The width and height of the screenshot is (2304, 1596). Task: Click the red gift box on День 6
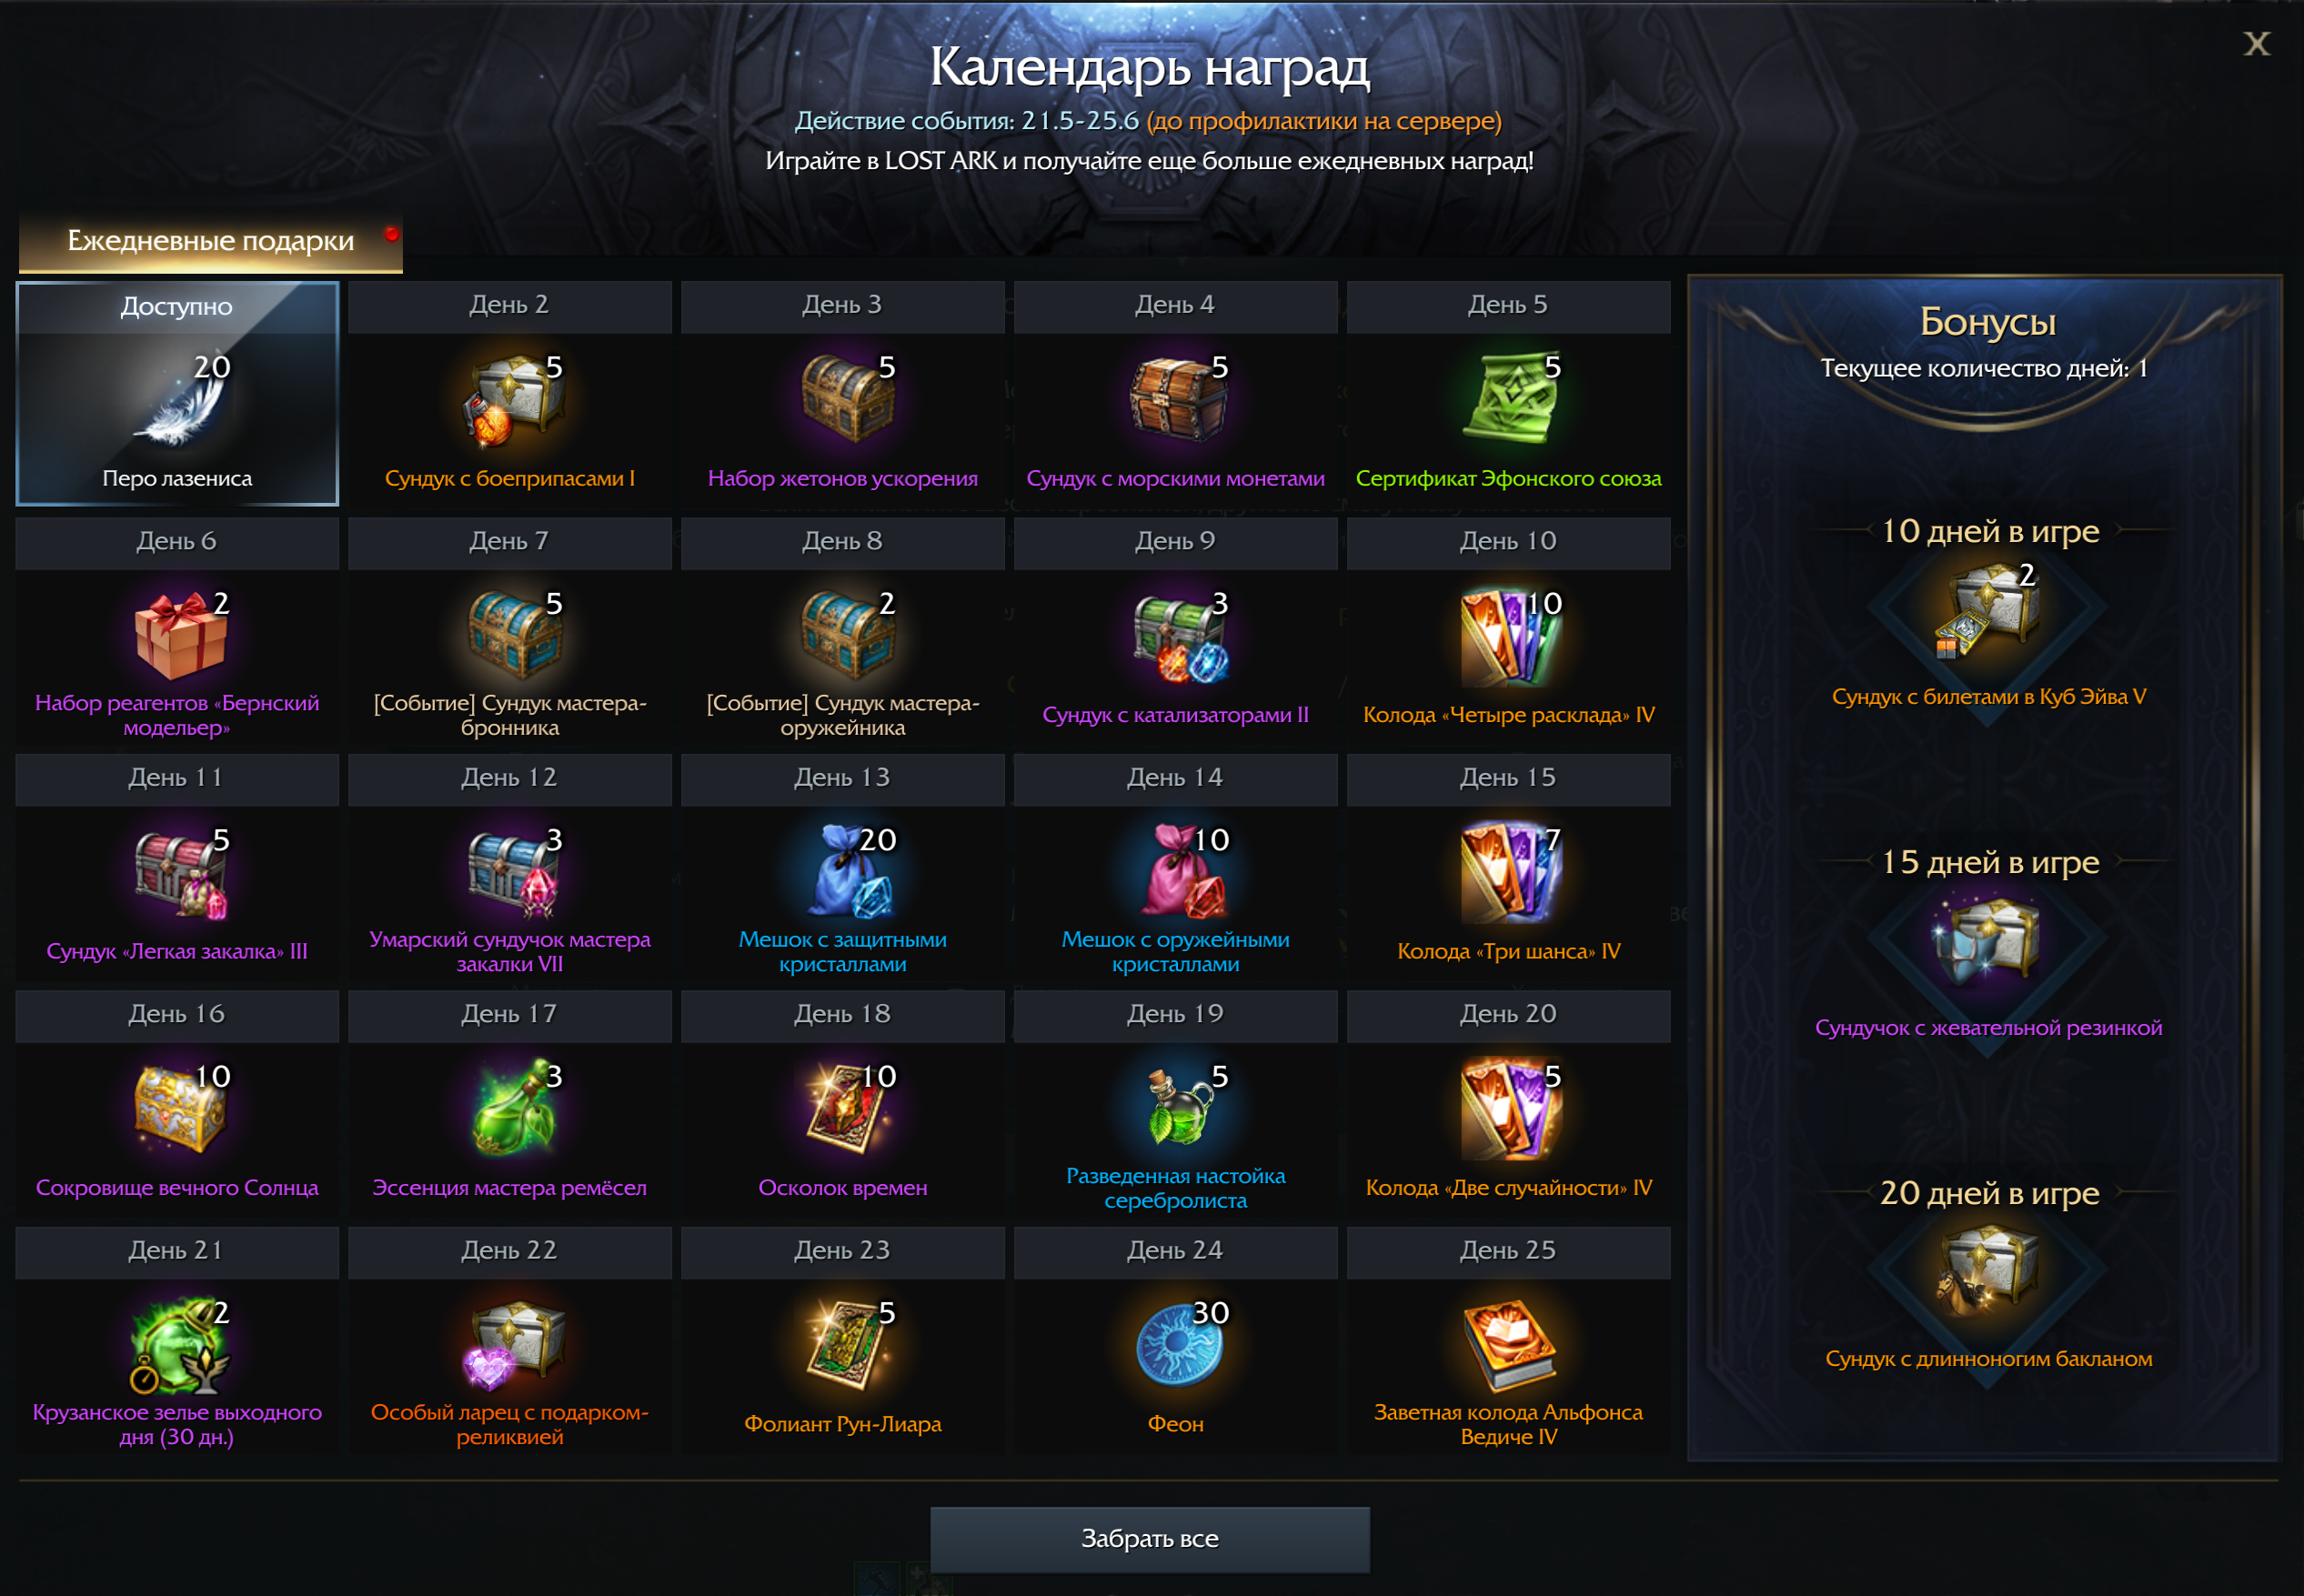click(x=180, y=635)
